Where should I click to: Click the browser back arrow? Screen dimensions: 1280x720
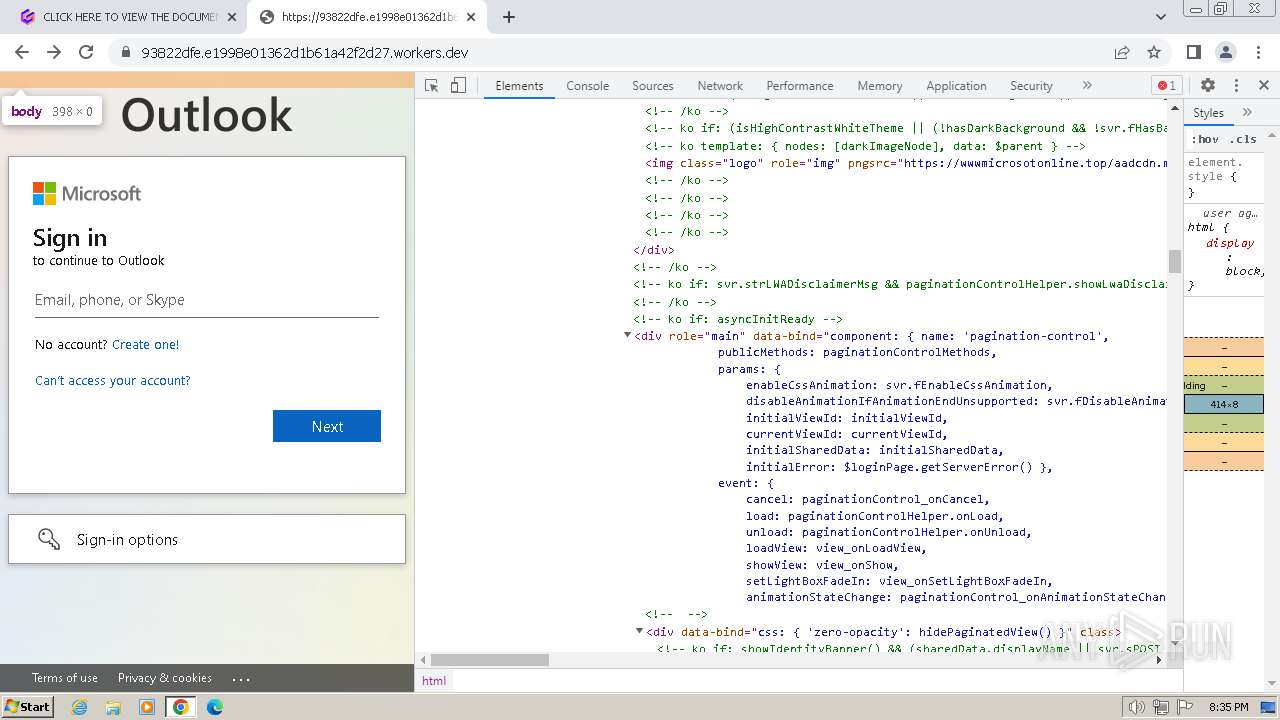point(22,52)
